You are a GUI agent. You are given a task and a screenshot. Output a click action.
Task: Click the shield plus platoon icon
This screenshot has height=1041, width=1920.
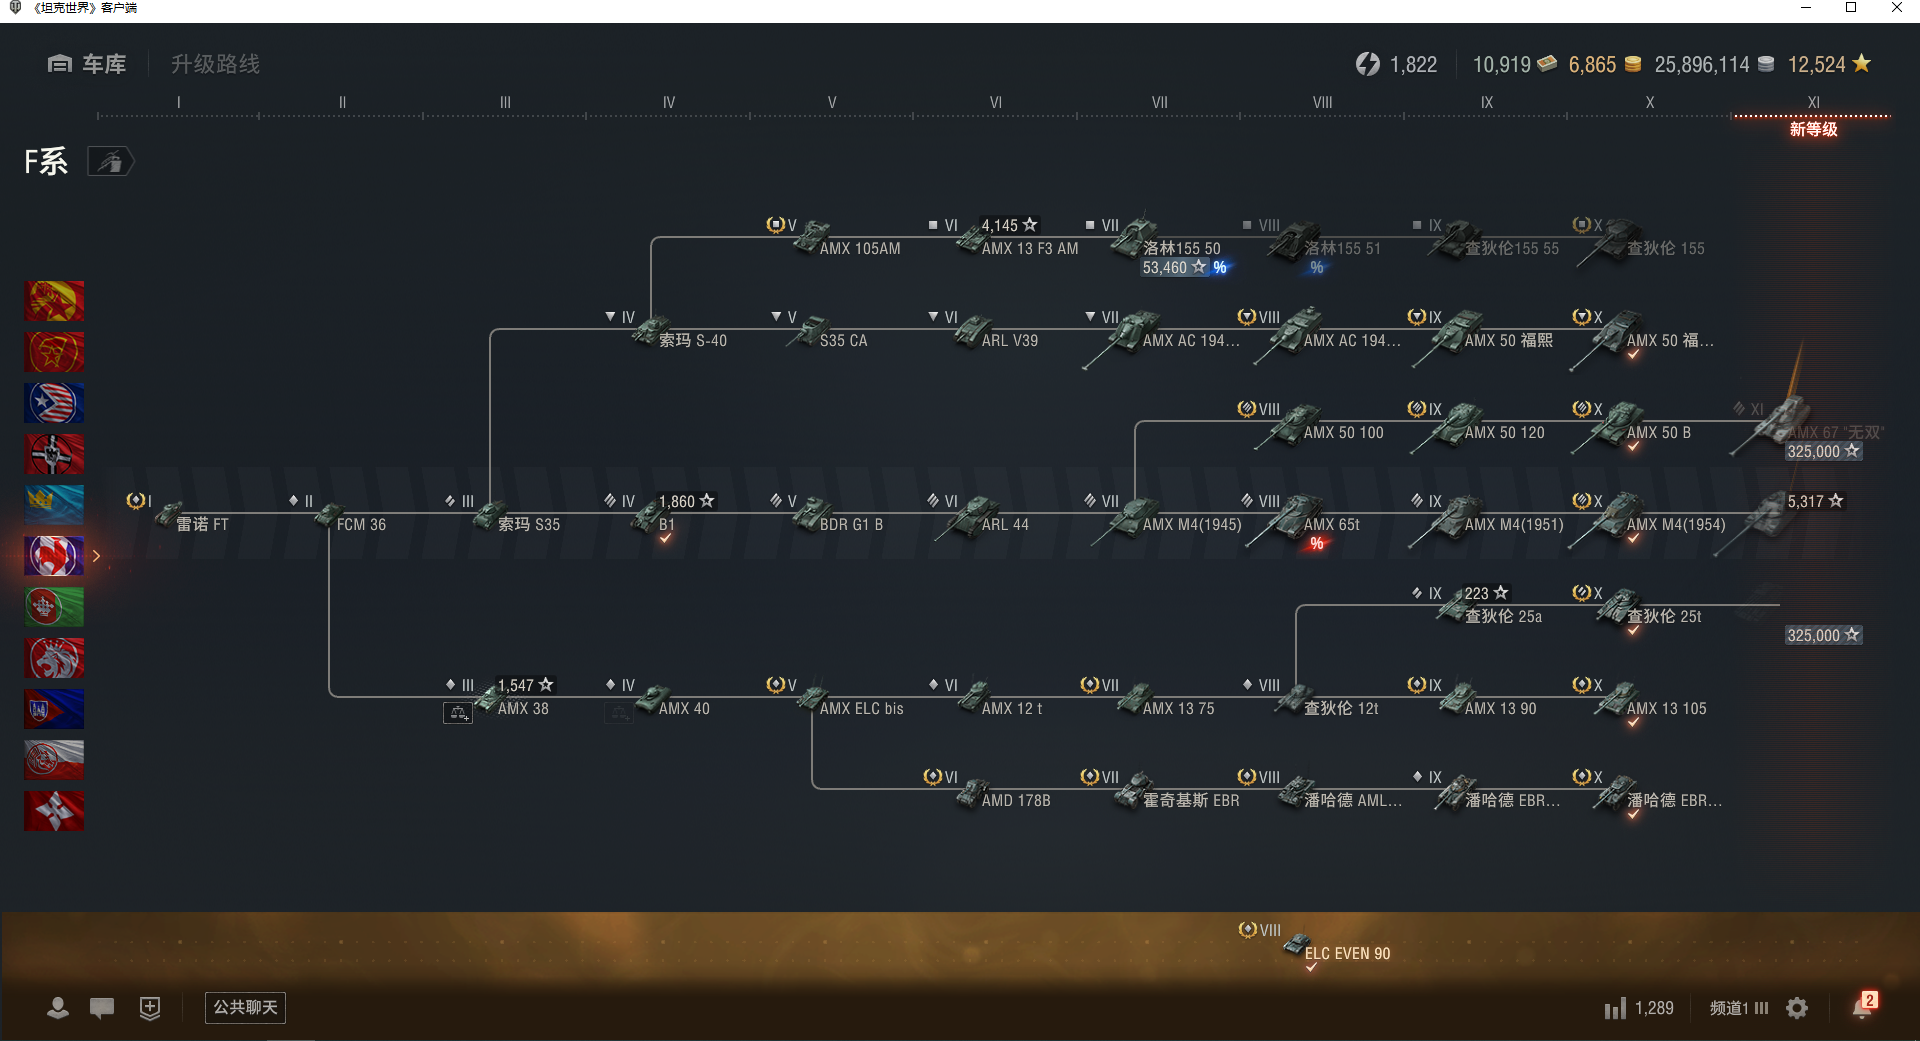(150, 1008)
